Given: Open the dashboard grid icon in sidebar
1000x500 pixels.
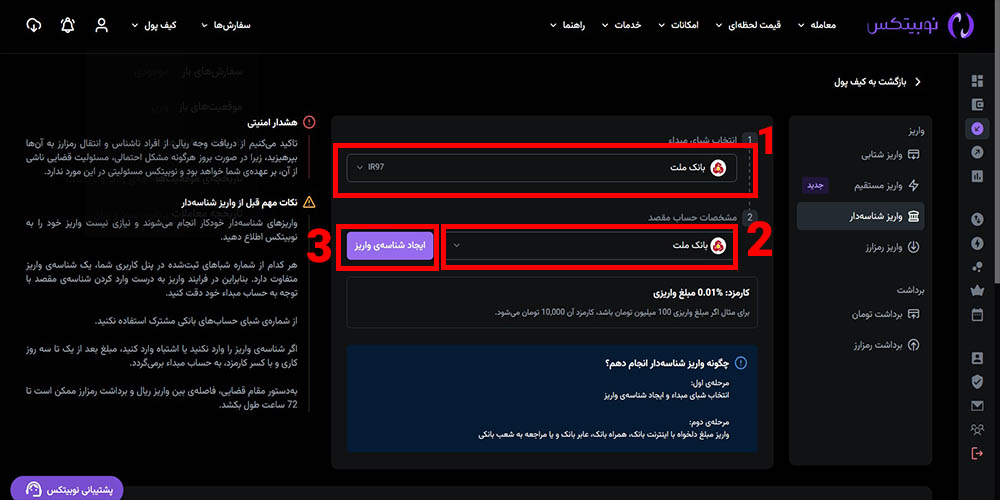Looking at the screenshot, I should coord(977,81).
